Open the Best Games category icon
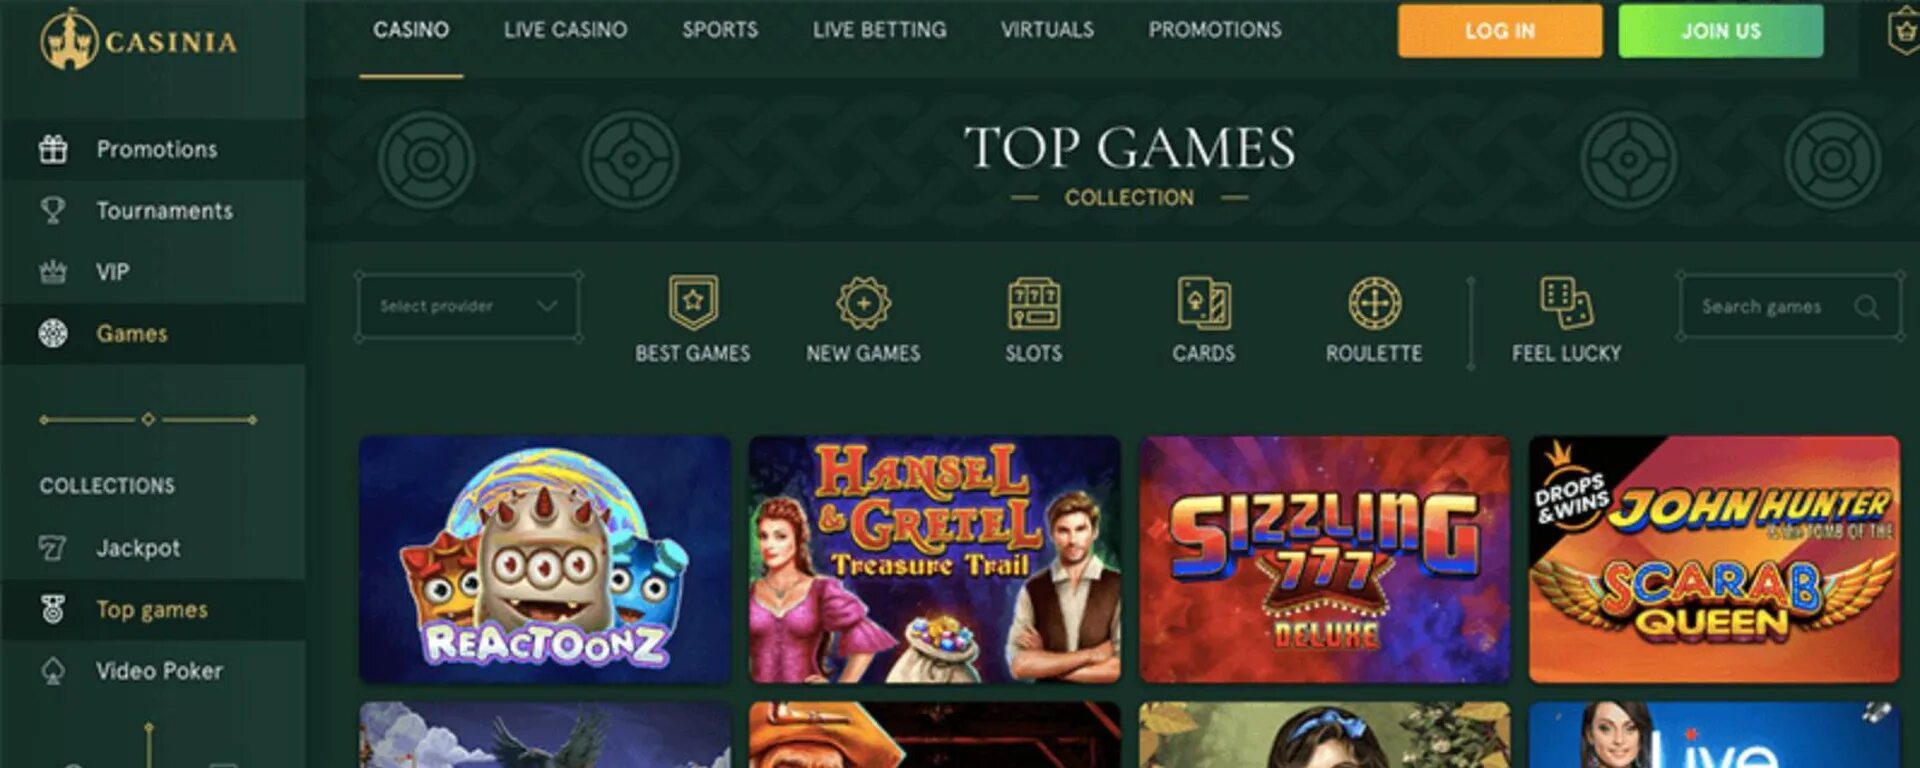The width and height of the screenshot is (1920, 768). point(693,303)
